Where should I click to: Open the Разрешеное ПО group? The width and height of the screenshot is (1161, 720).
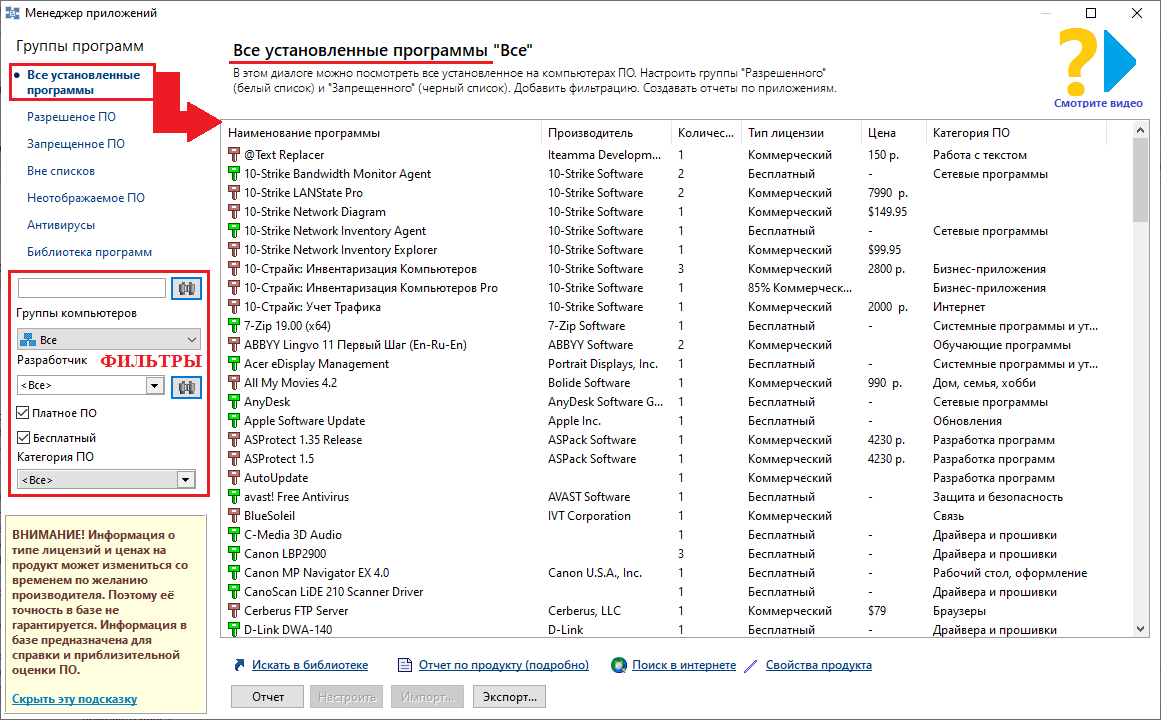tap(71, 117)
